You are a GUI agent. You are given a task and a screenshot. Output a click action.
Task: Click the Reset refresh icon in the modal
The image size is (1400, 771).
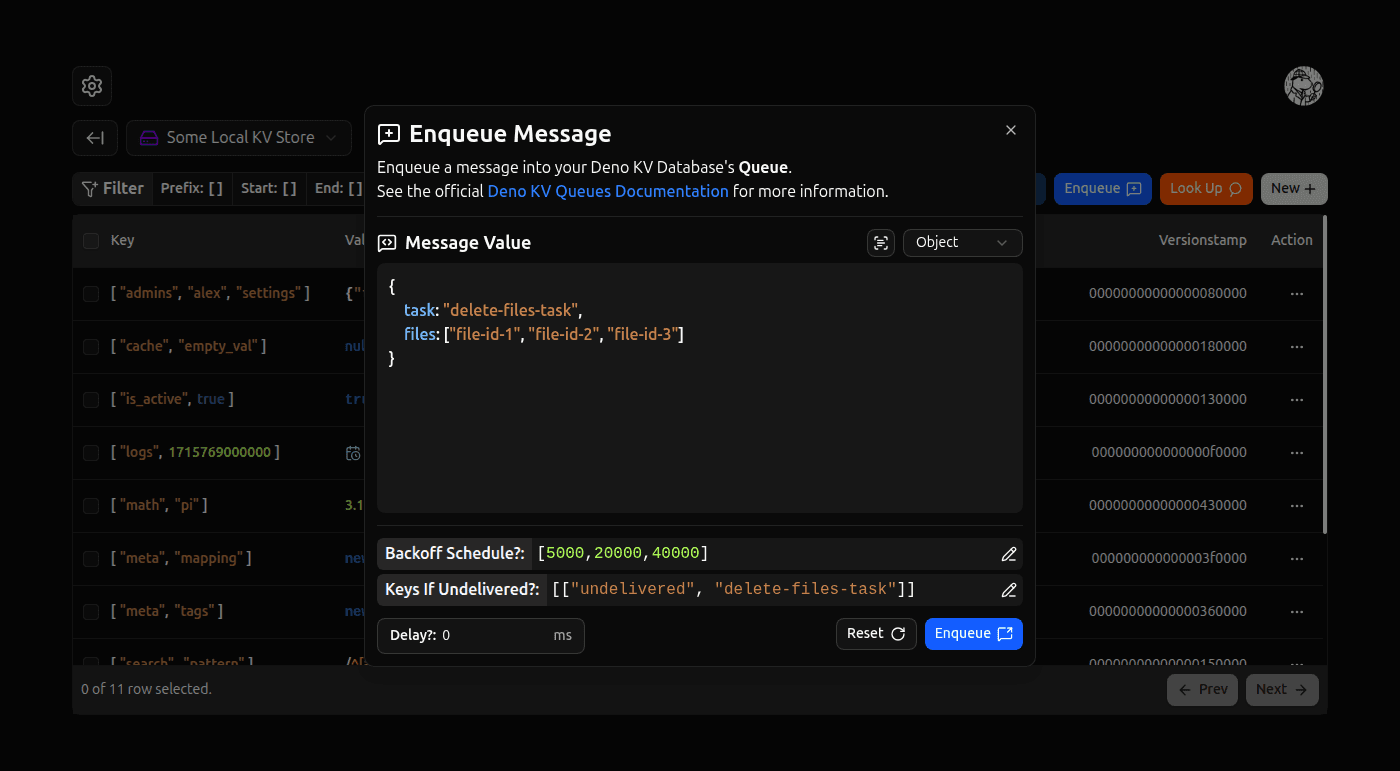pyautogui.click(x=899, y=633)
